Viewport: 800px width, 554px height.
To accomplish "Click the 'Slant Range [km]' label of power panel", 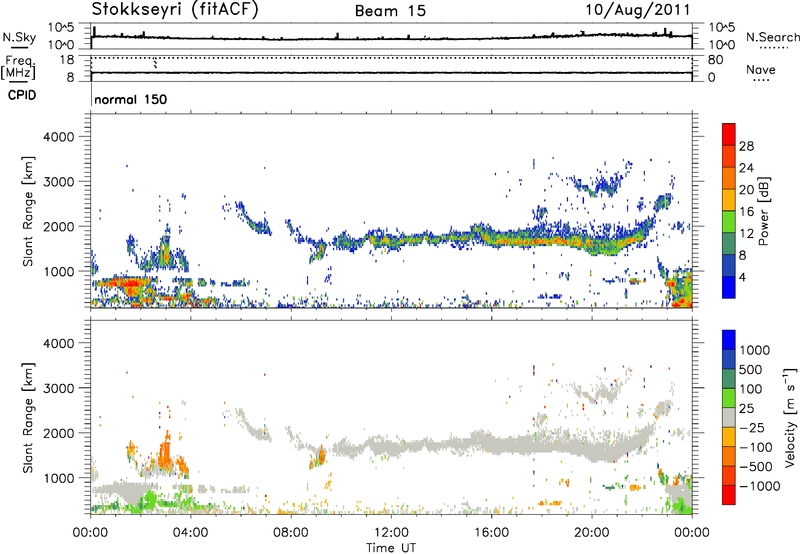I will pyautogui.click(x=28, y=211).
